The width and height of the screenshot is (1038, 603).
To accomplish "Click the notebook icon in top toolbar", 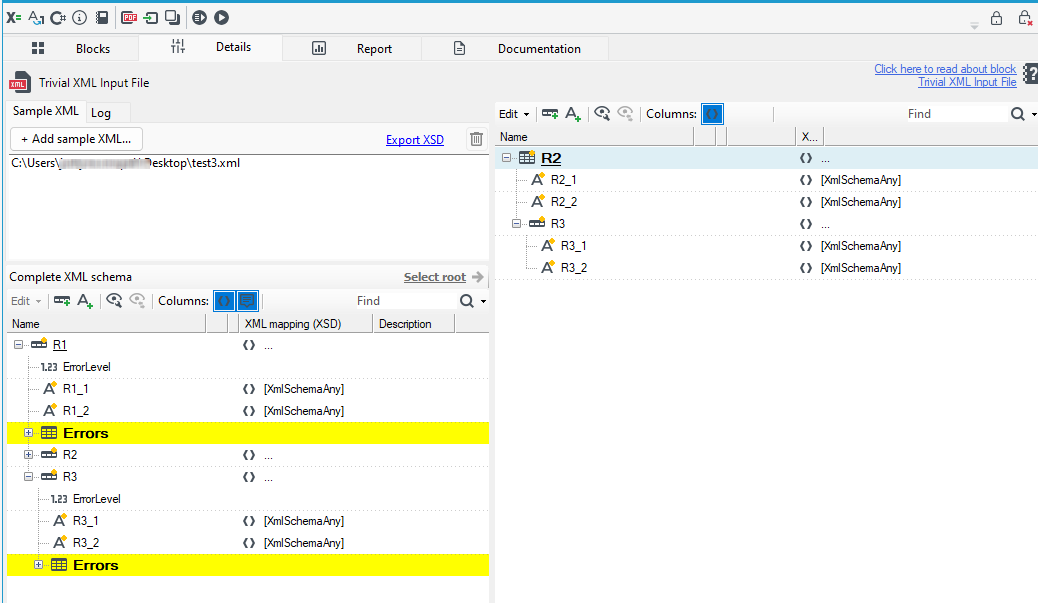I will pos(102,18).
